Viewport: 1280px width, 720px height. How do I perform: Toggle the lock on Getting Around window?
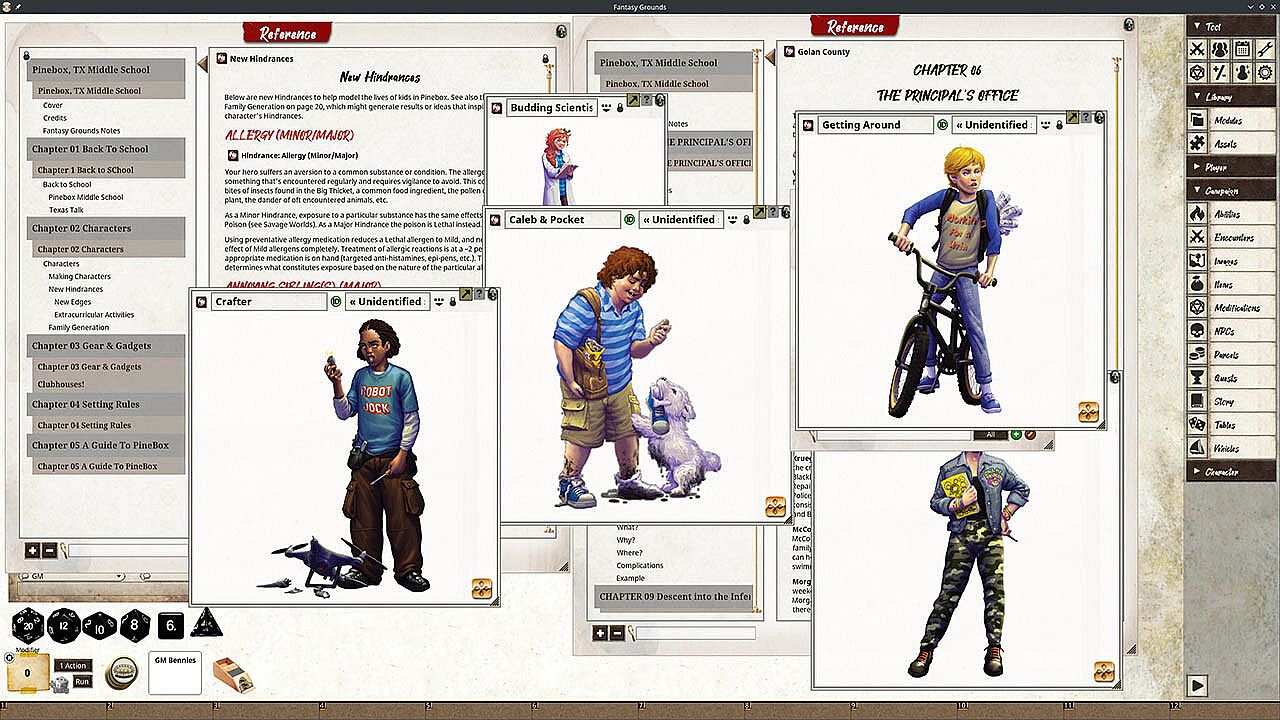point(1058,125)
